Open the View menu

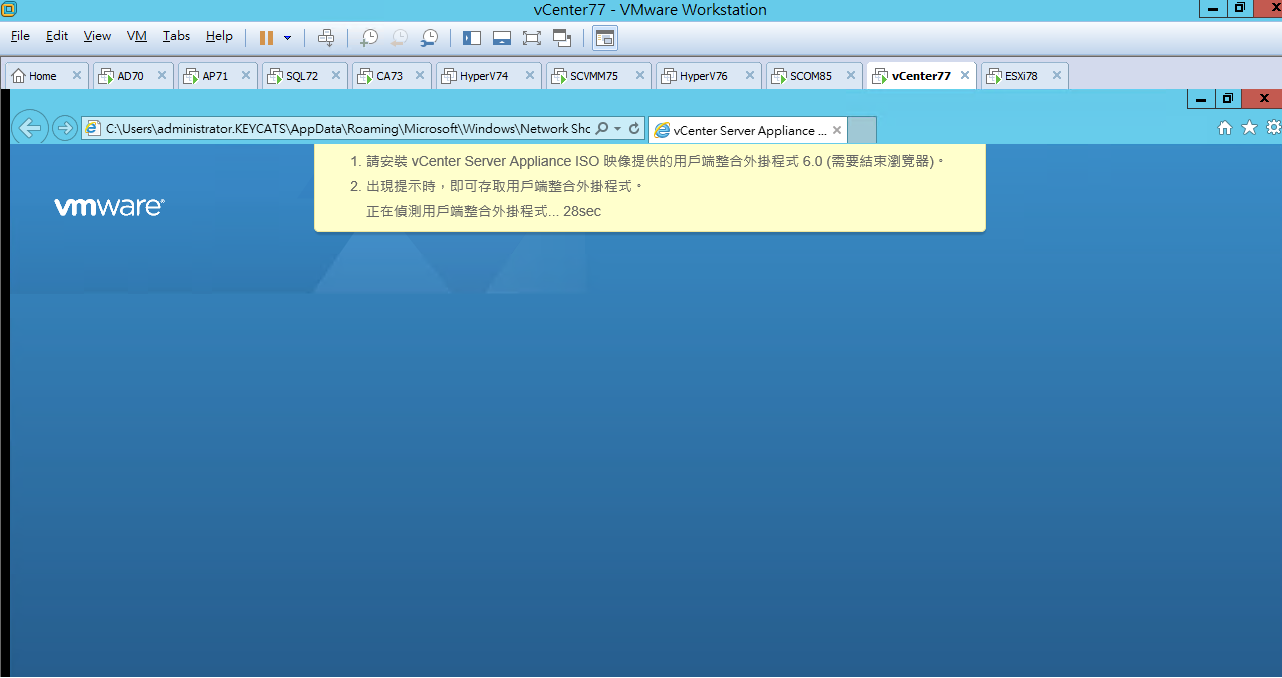97,36
